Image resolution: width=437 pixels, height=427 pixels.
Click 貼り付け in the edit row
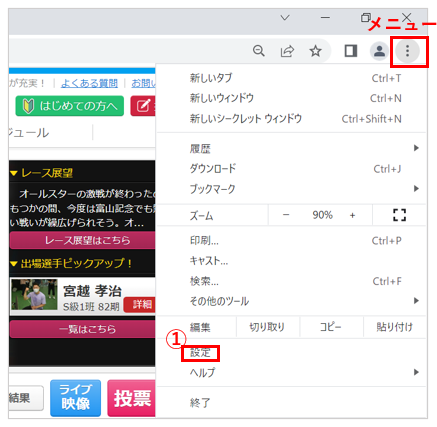tap(395, 327)
